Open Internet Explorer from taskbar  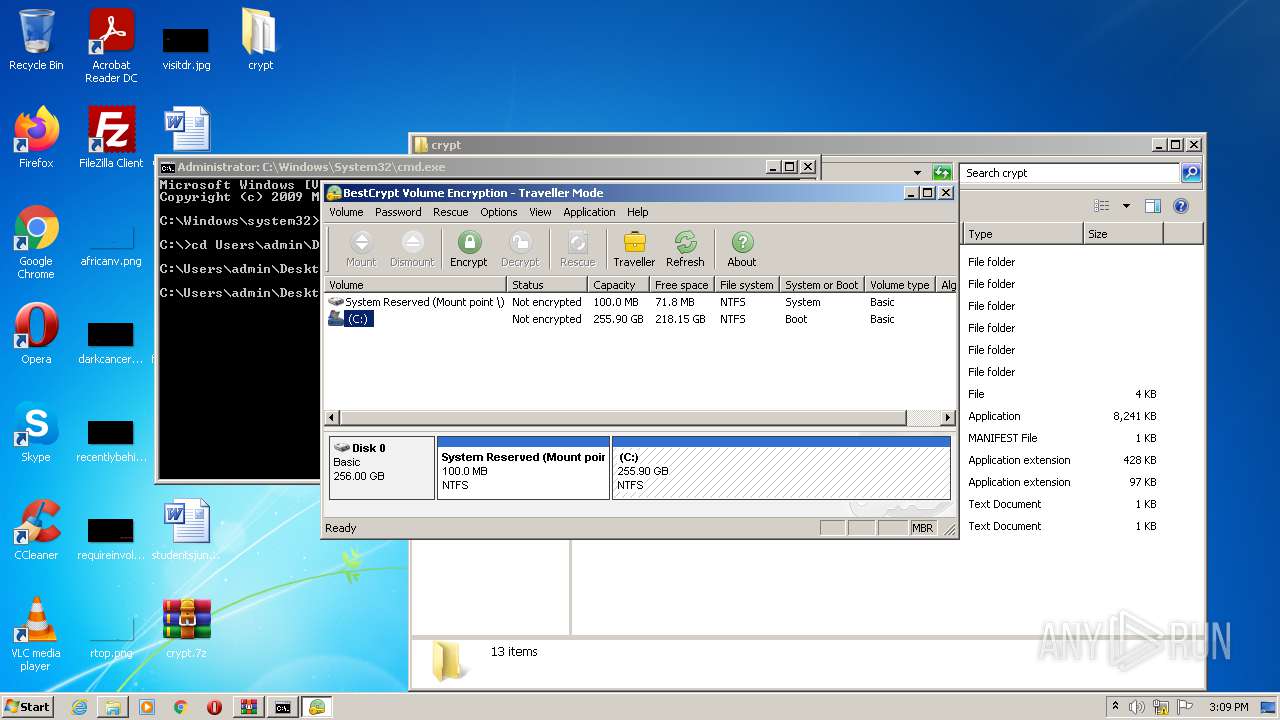coord(79,707)
